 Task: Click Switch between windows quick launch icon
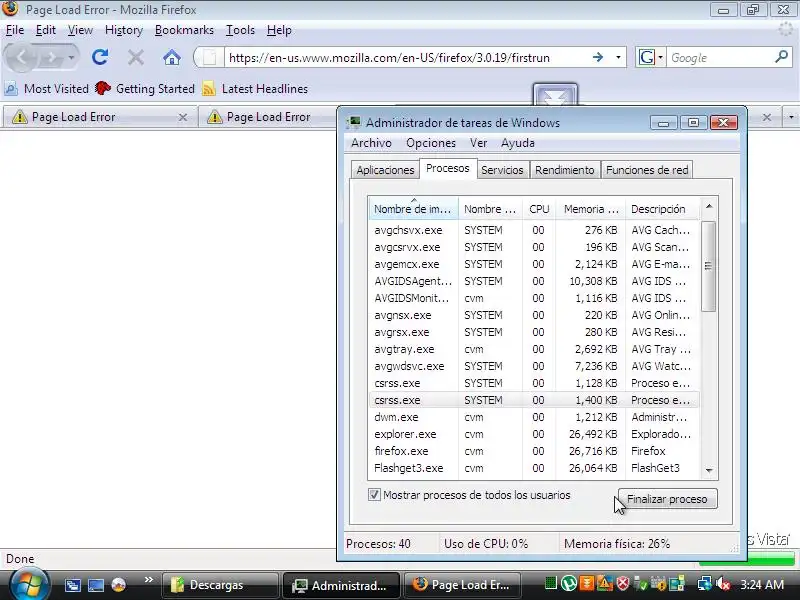[x=72, y=585]
